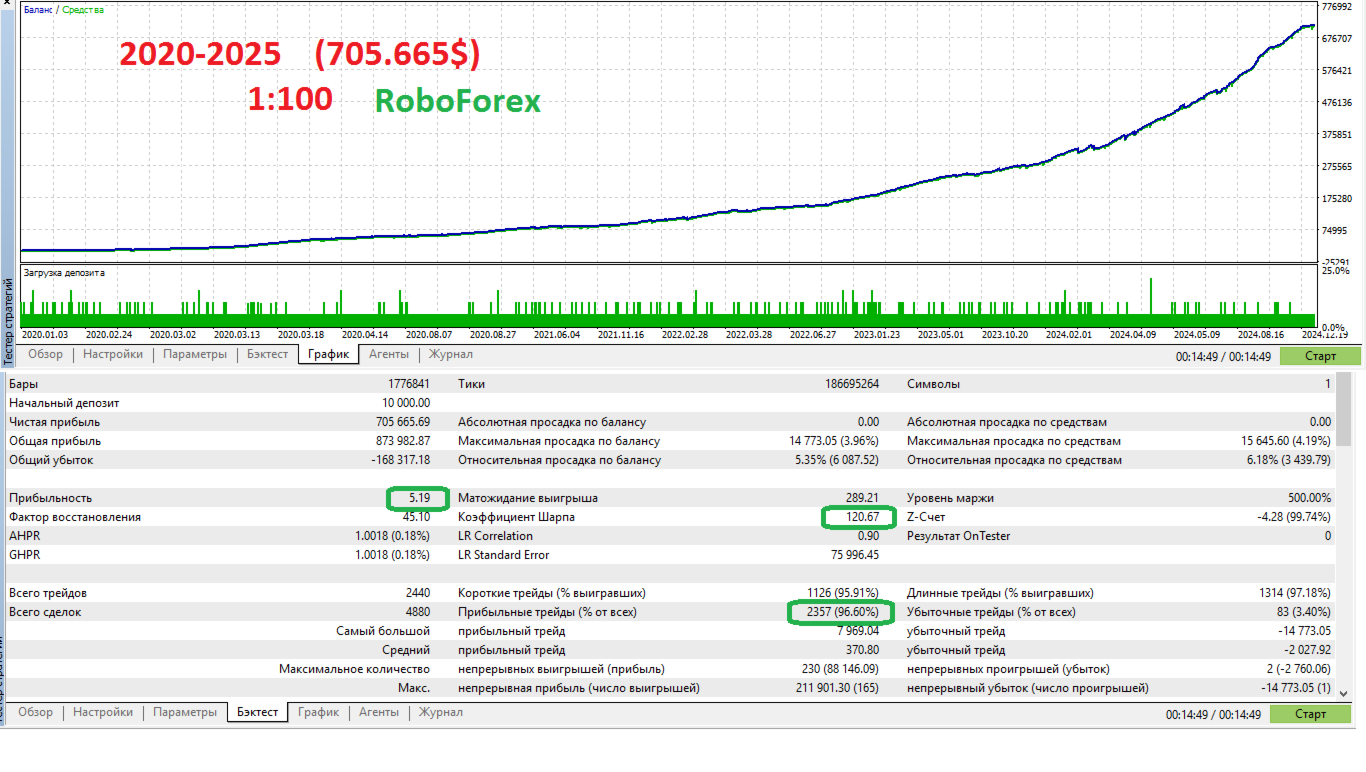This screenshot has width=1366, height=772.
Task: Click the 2020.01.03 date on the chart axis
Action: [45, 335]
